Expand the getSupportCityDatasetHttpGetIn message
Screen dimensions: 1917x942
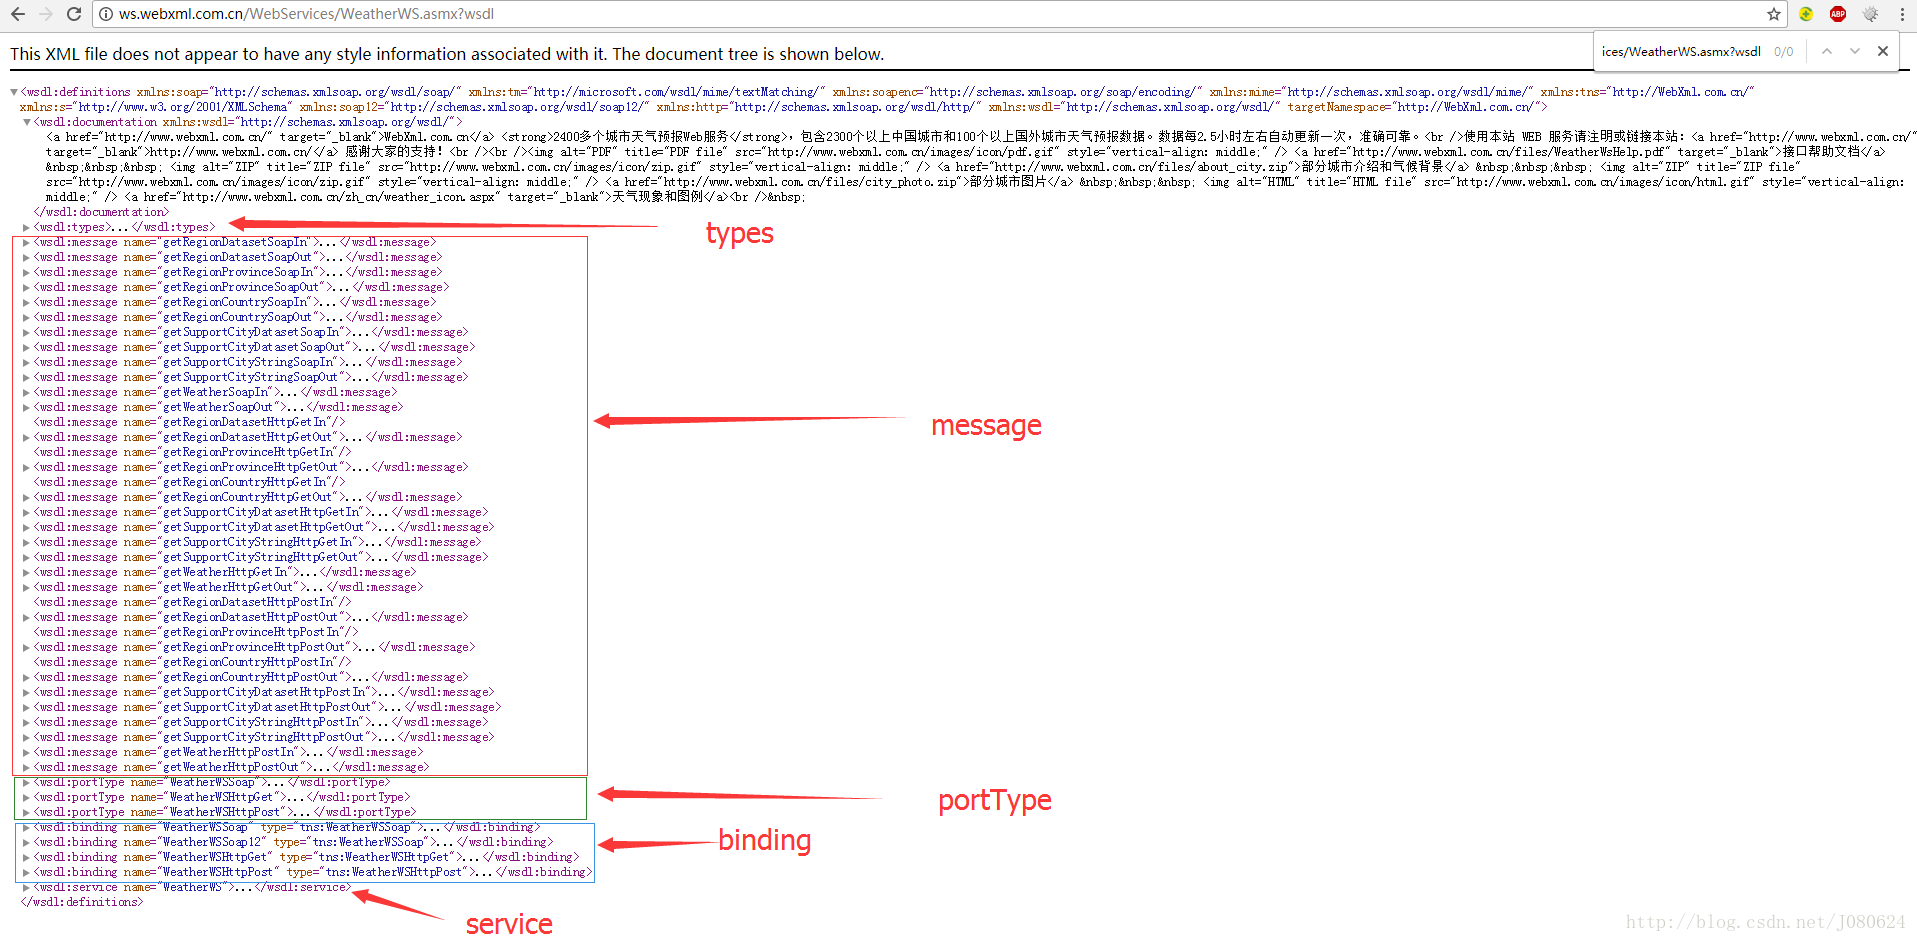[x=27, y=512]
